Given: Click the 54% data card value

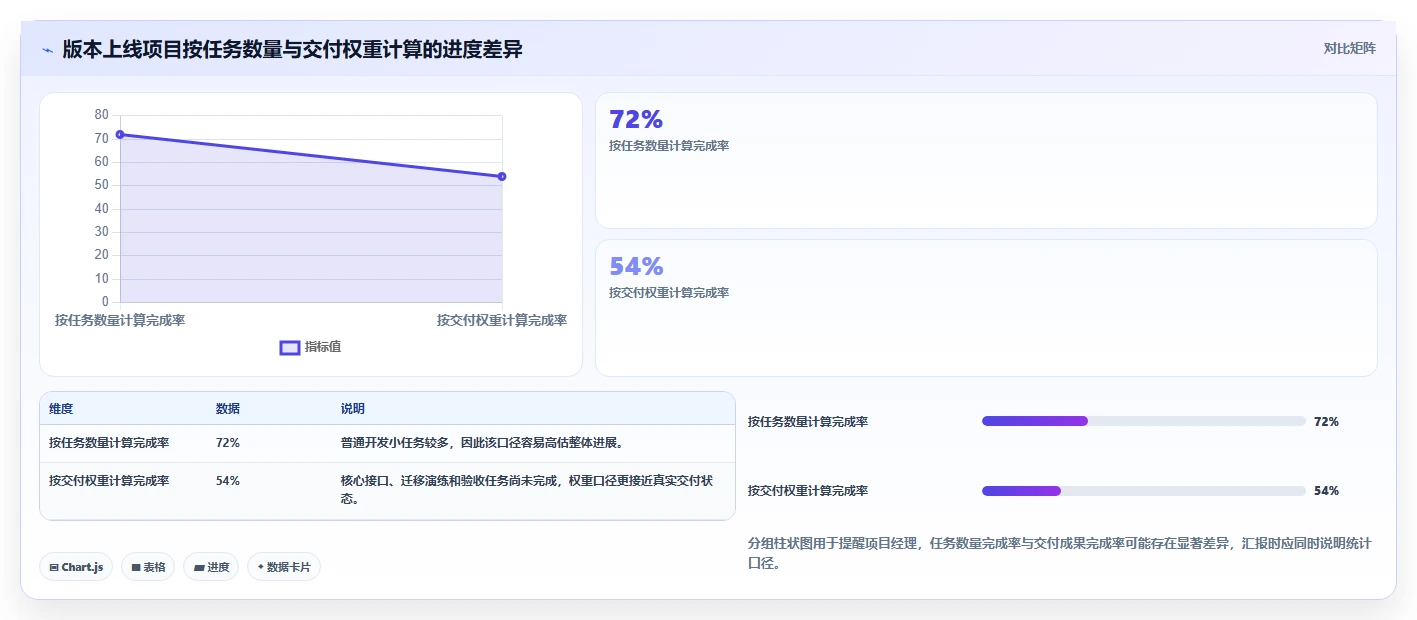Looking at the screenshot, I should tap(636, 266).
